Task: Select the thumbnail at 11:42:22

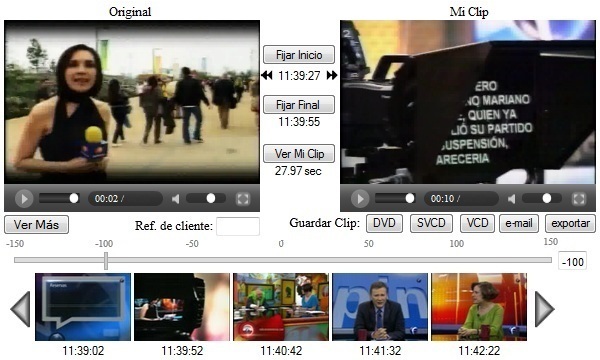Action: [x=479, y=307]
